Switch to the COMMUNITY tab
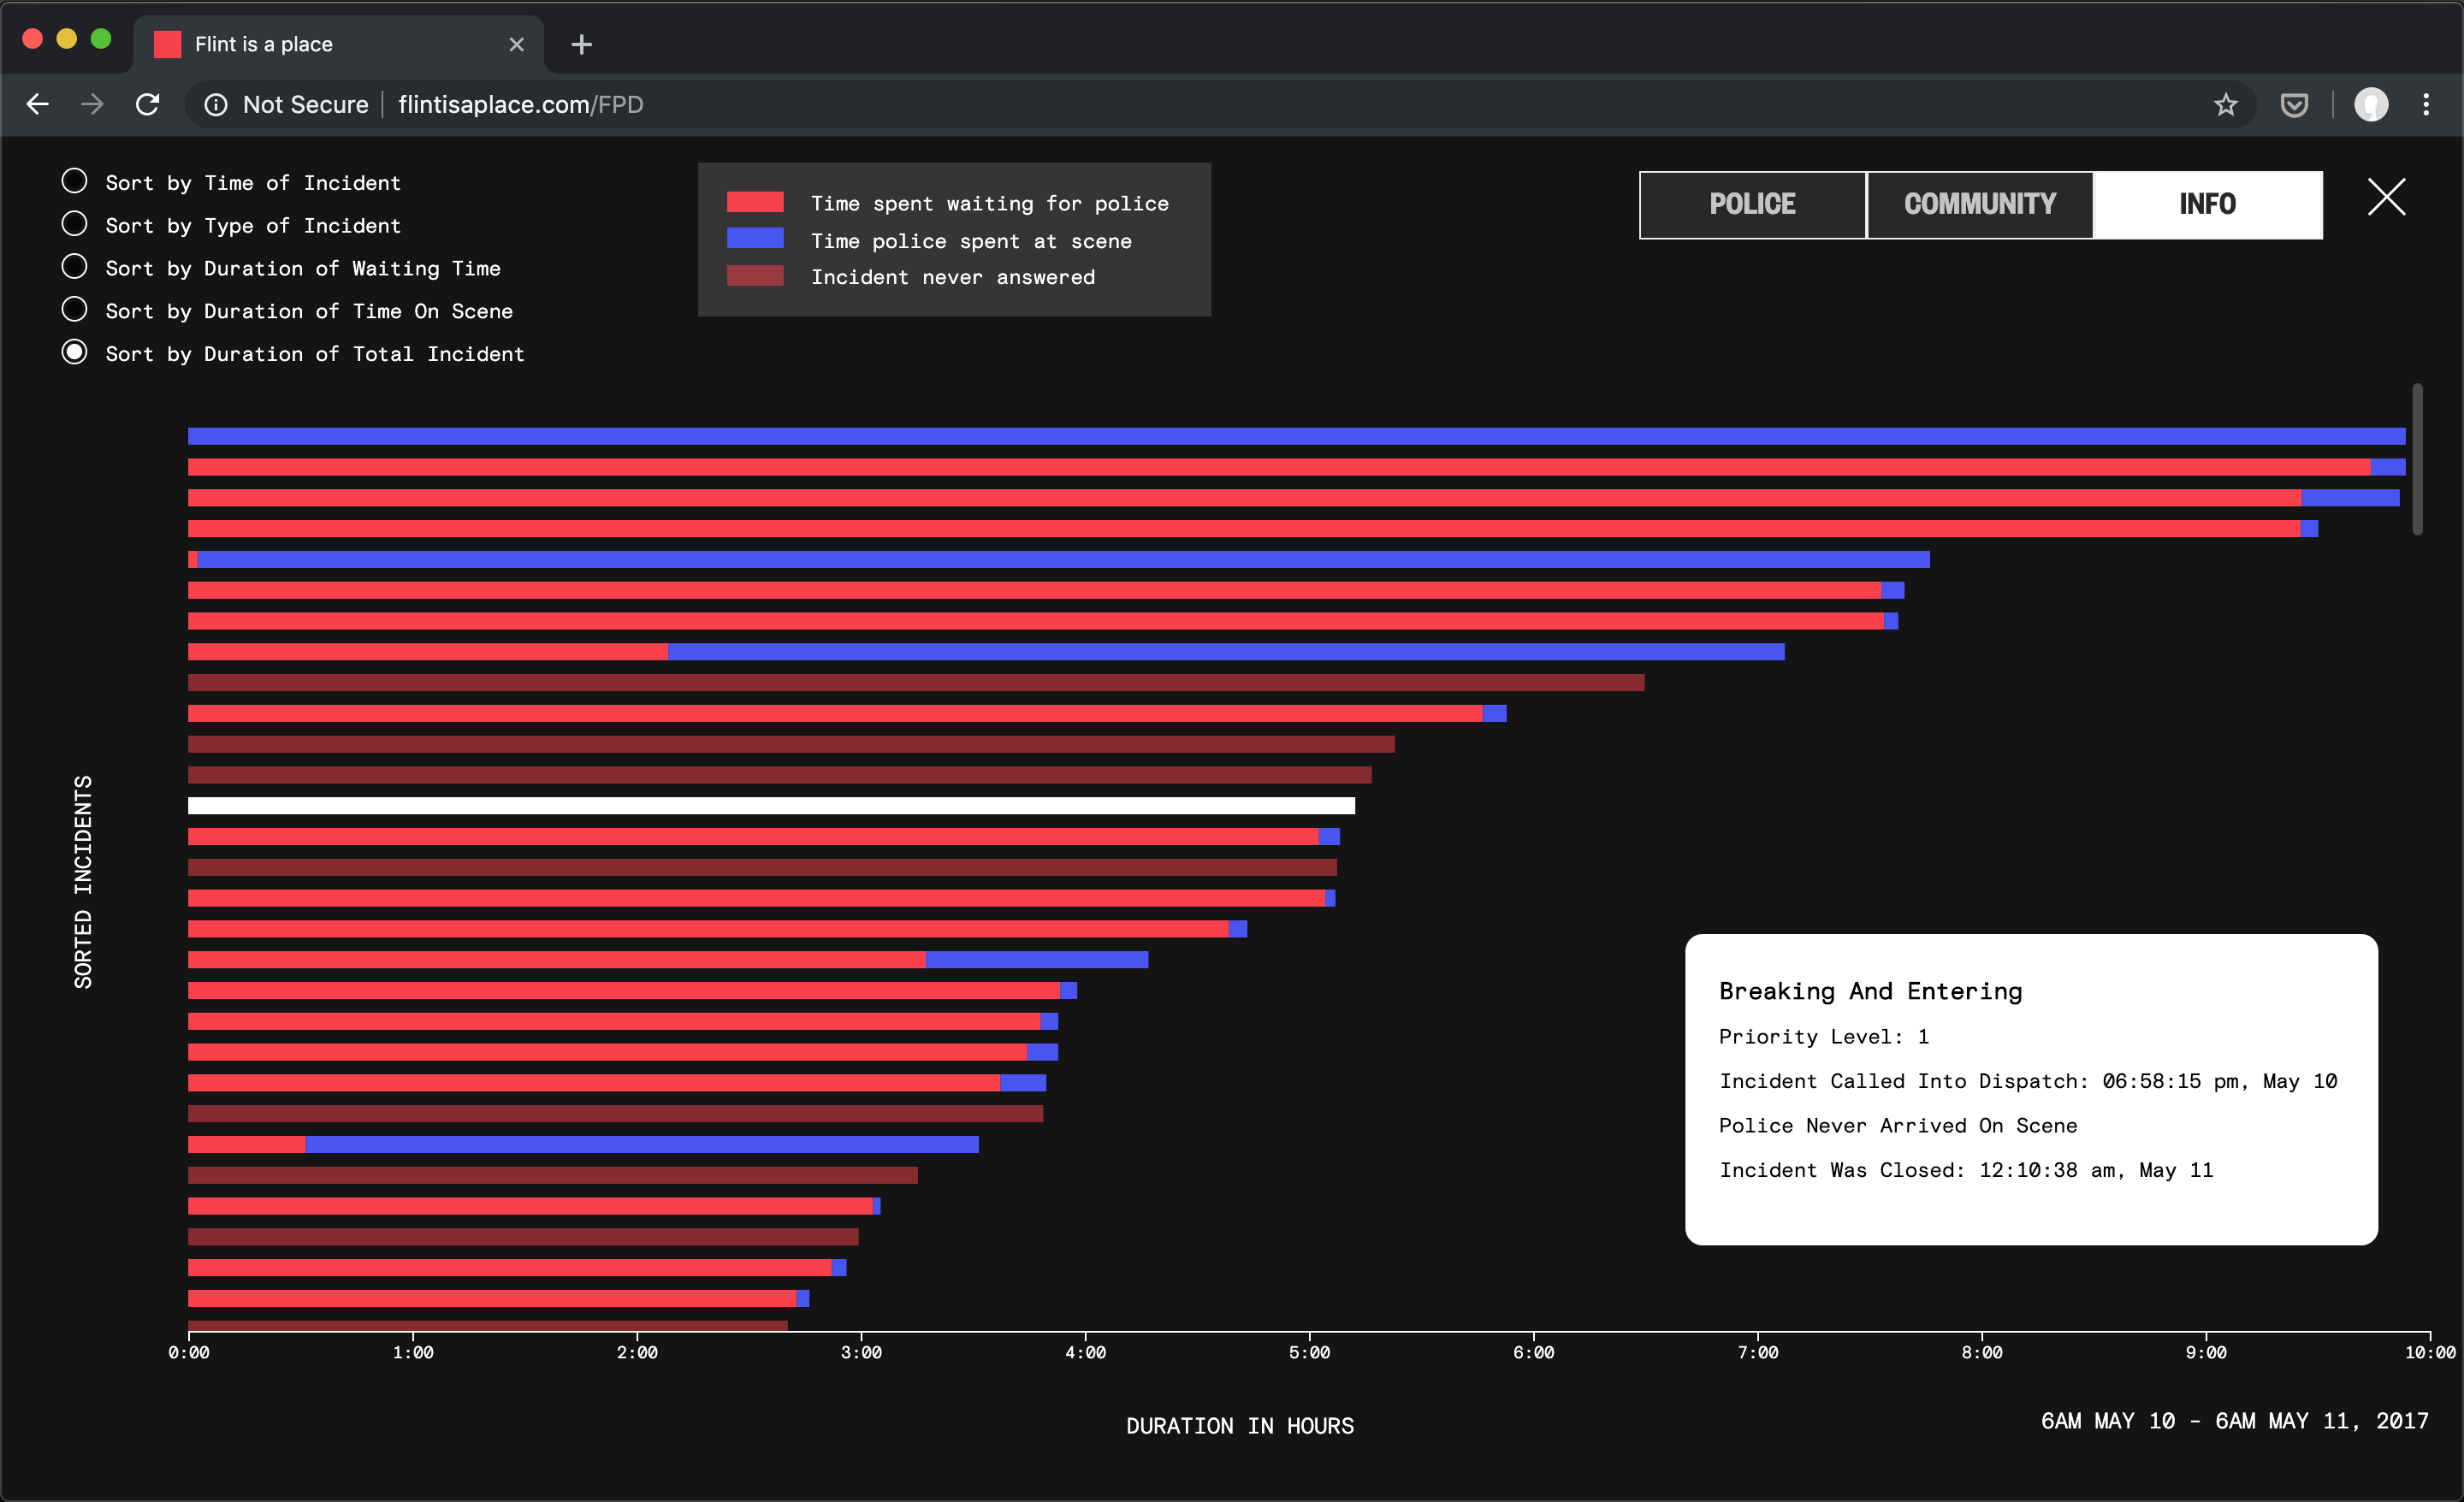Viewport: 2464px width, 1502px height. (x=1979, y=204)
